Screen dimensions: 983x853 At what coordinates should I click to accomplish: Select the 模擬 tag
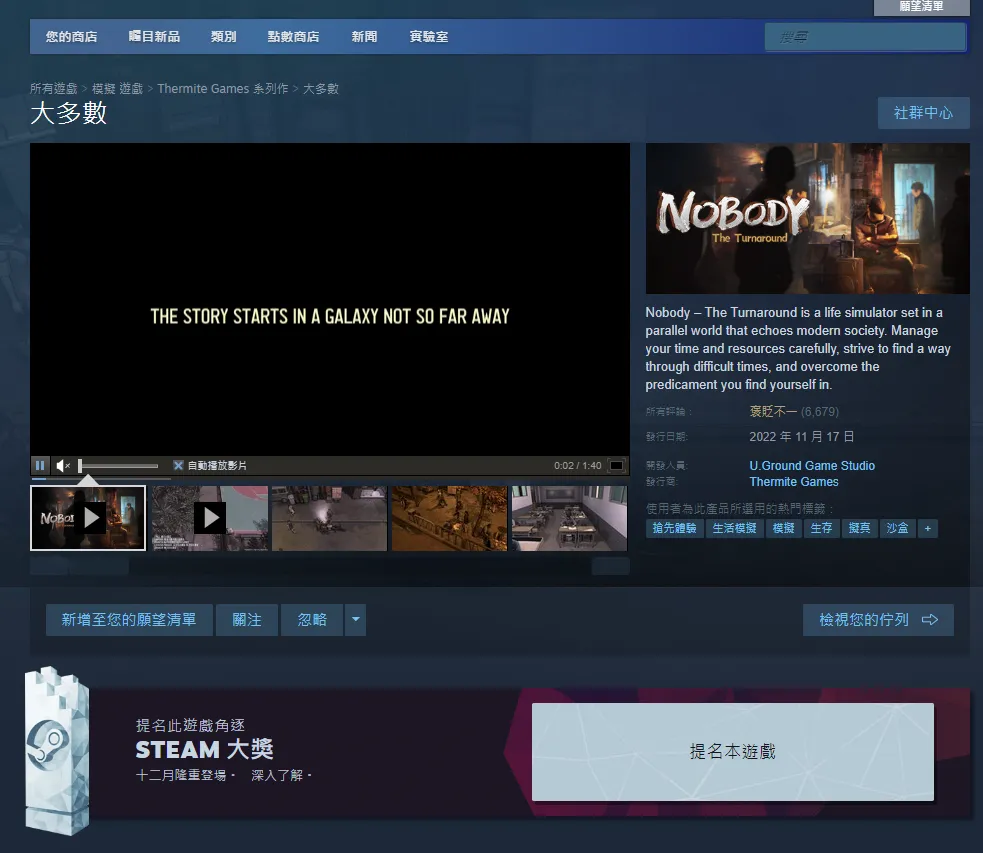pyautogui.click(x=784, y=528)
